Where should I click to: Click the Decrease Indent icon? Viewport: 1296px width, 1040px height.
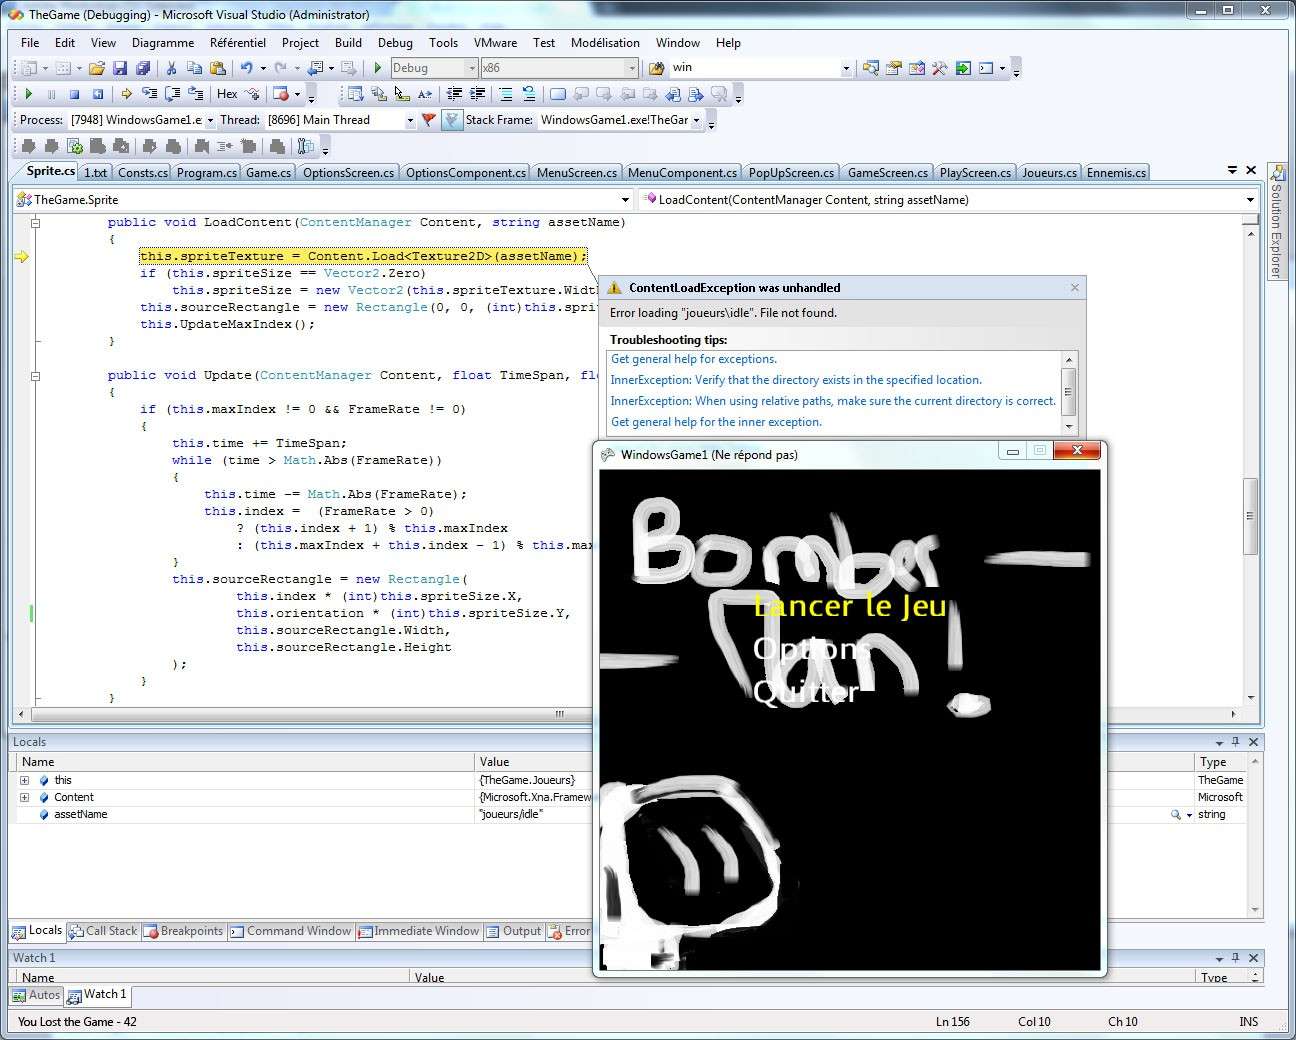[x=454, y=94]
